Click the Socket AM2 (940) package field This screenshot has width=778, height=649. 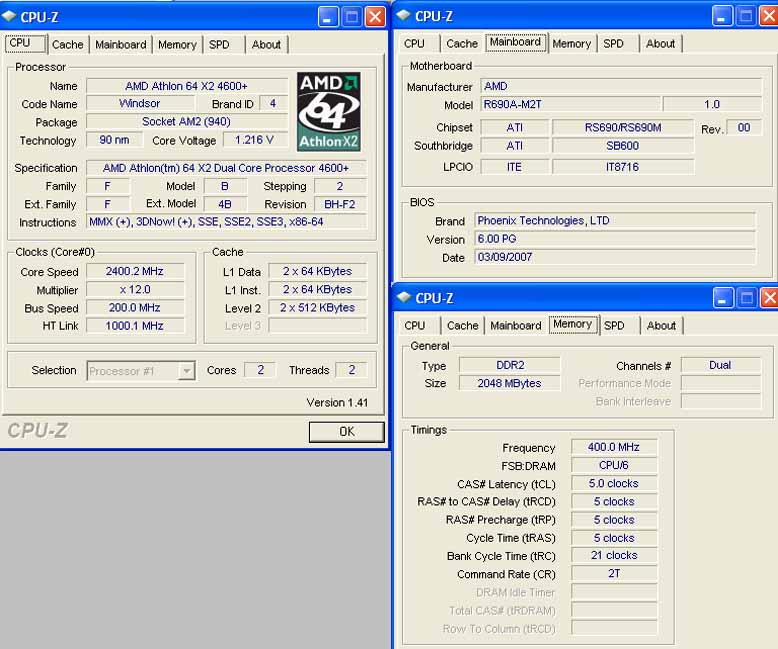click(x=187, y=122)
